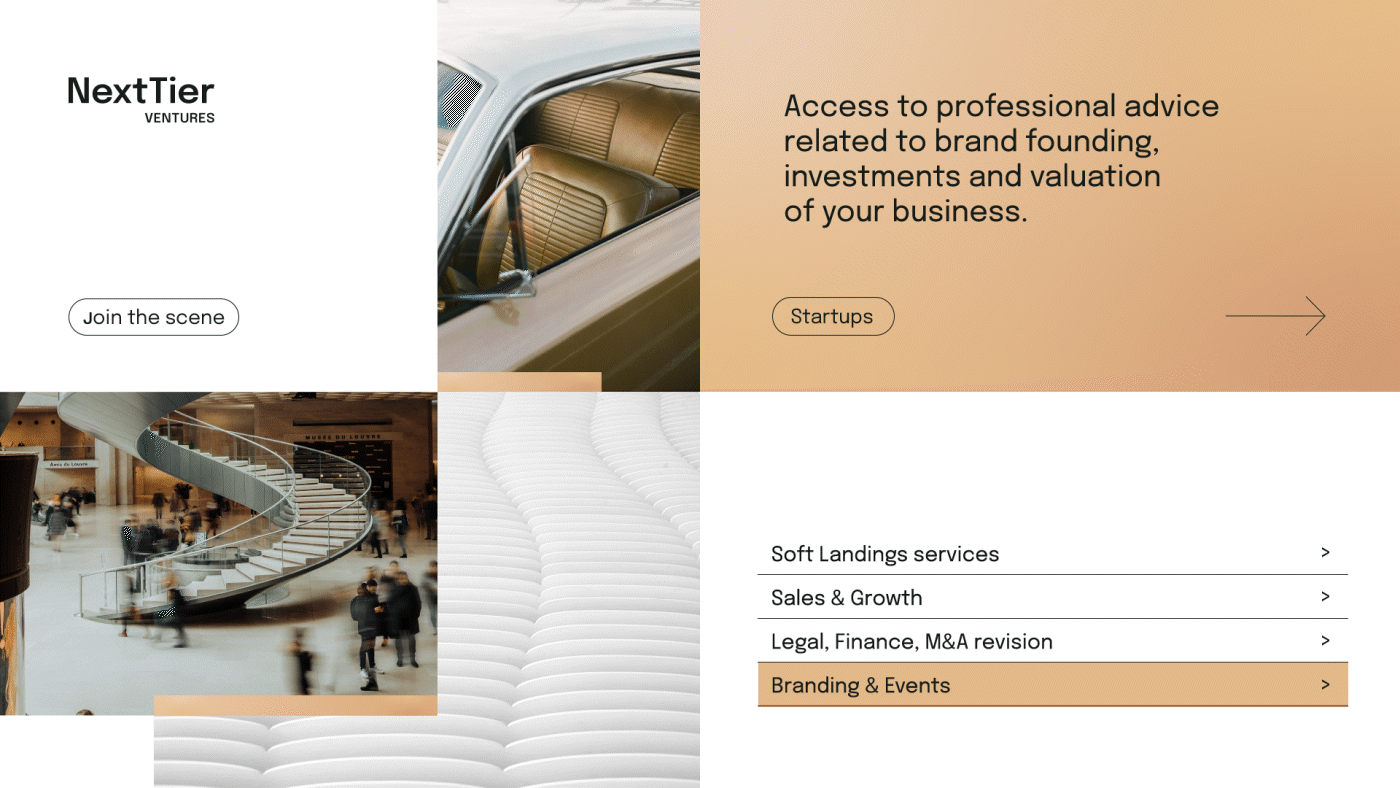Image resolution: width=1400 pixels, height=788 pixels.
Task: Expand chevron beside Branding & Events
Action: (1325, 684)
